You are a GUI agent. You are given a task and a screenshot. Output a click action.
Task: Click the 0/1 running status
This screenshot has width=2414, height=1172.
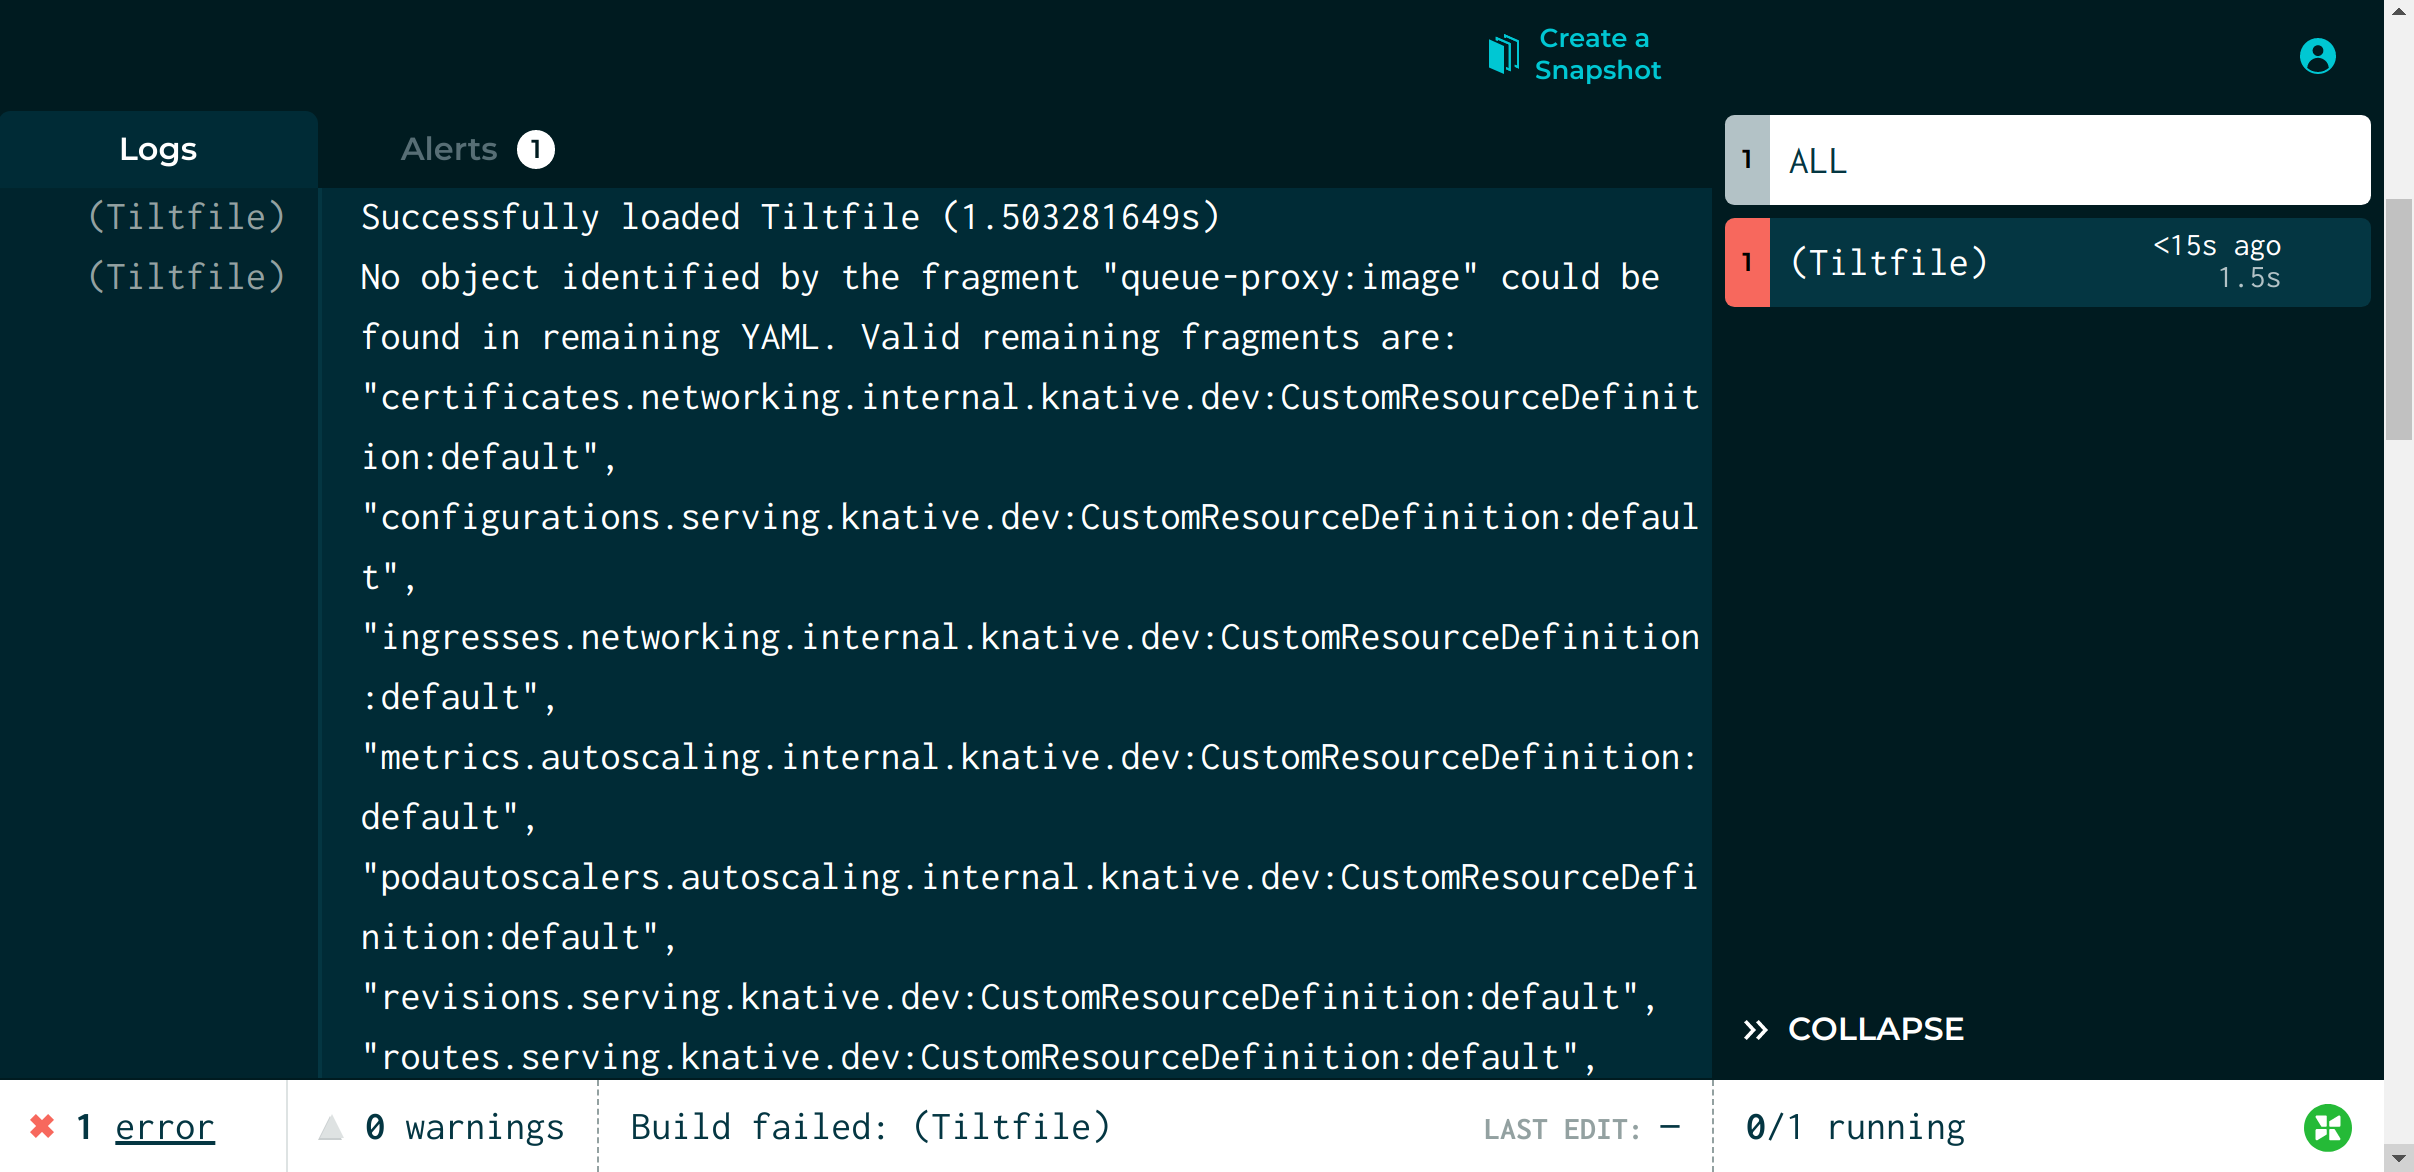1855,1127
